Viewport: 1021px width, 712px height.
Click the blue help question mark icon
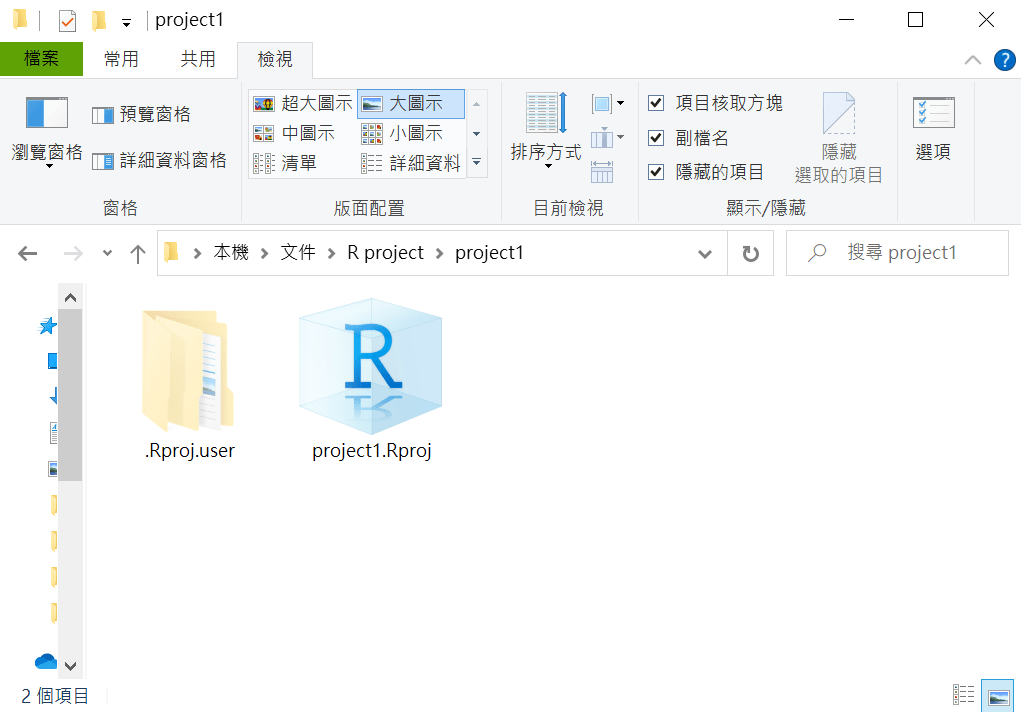[x=1004, y=60]
